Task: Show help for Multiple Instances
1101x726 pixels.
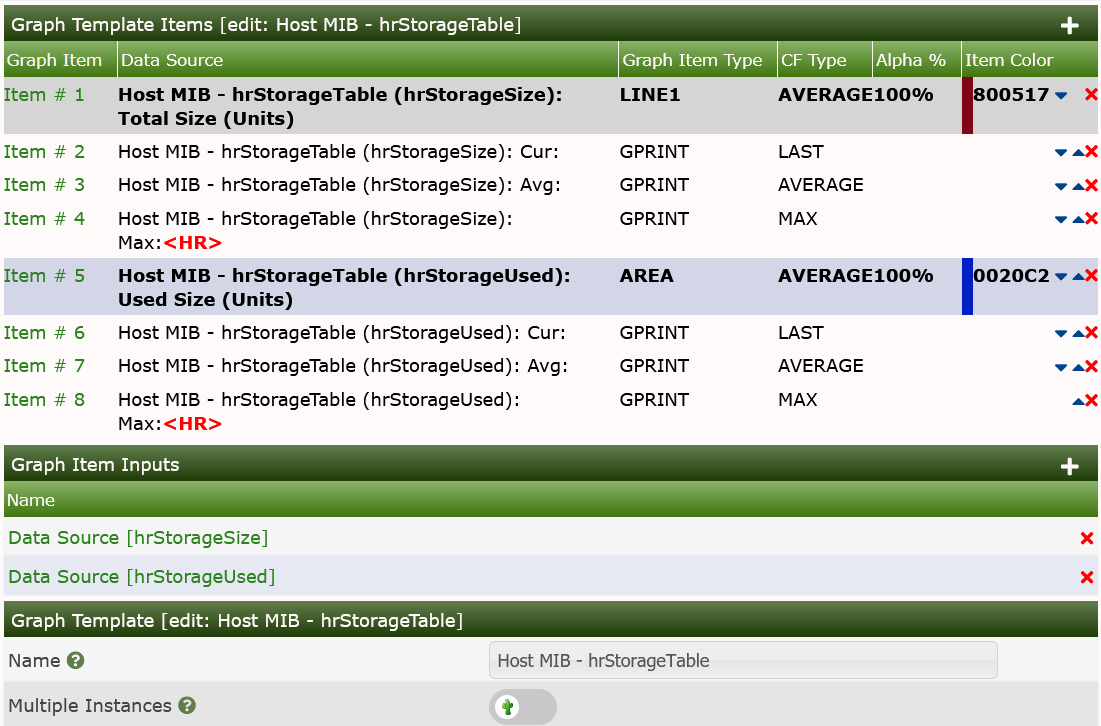Action: click(186, 706)
